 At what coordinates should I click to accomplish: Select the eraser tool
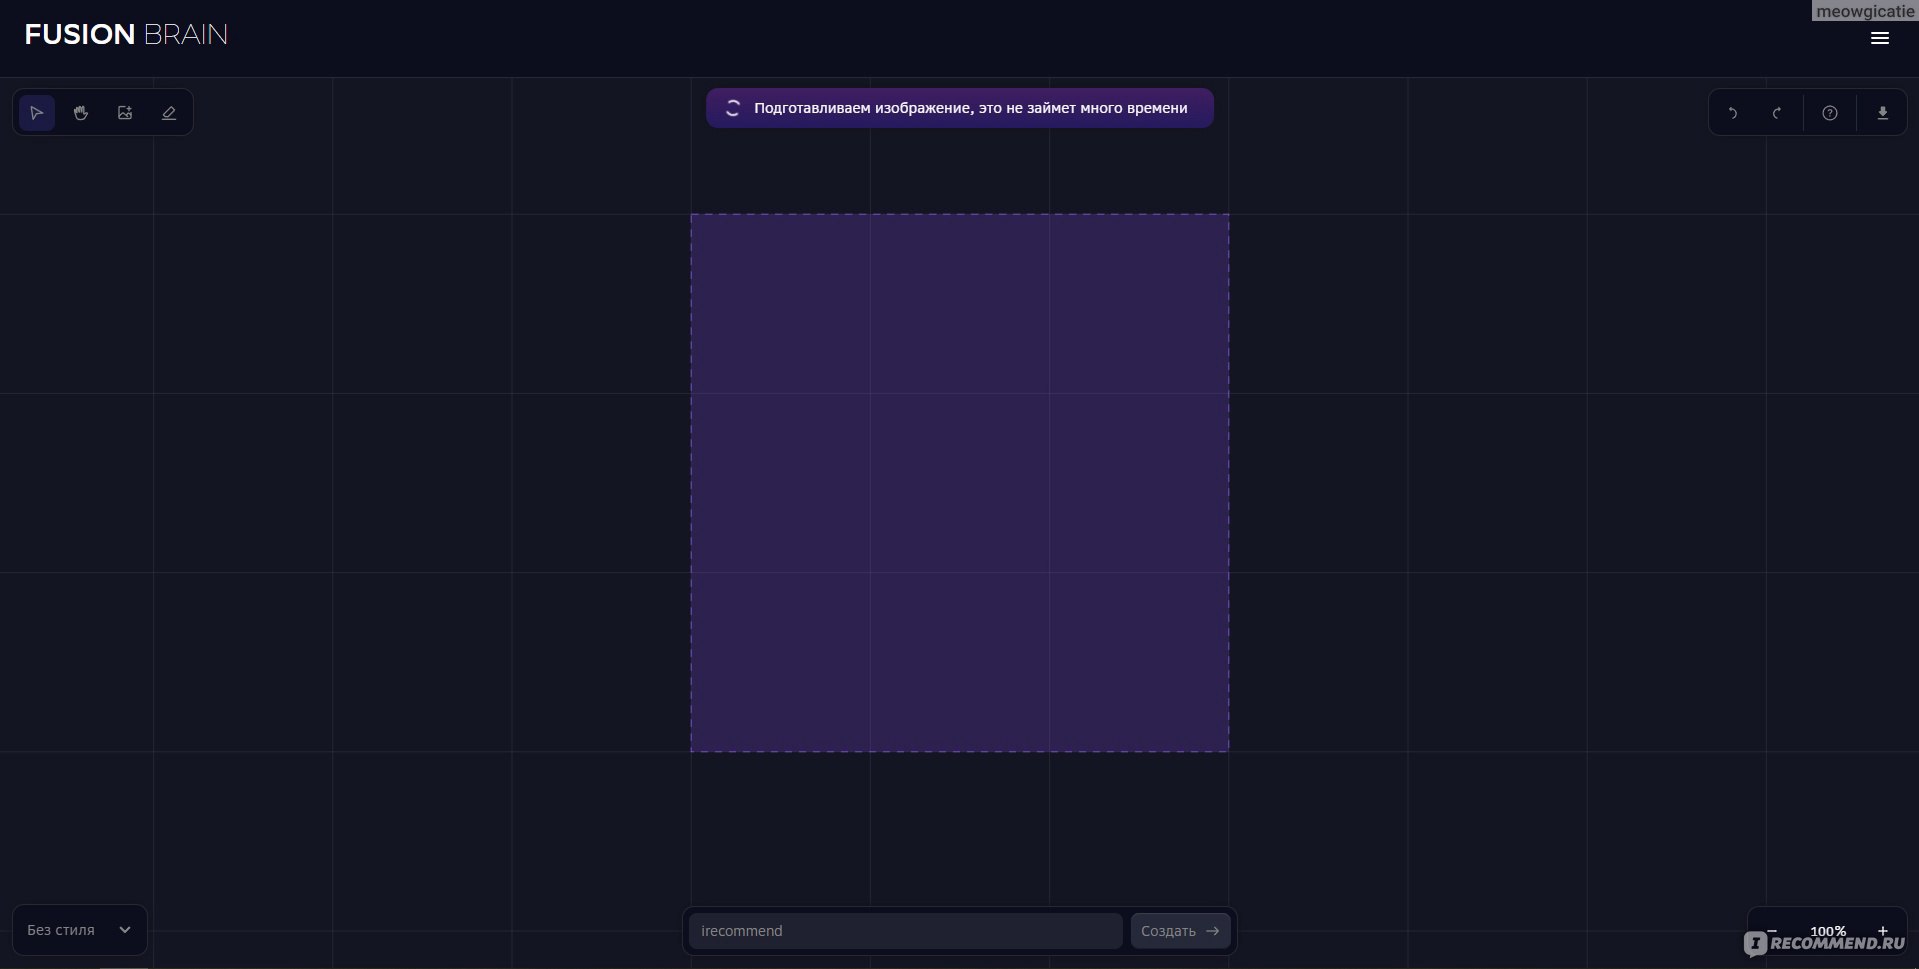pyautogui.click(x=169, y=113)
